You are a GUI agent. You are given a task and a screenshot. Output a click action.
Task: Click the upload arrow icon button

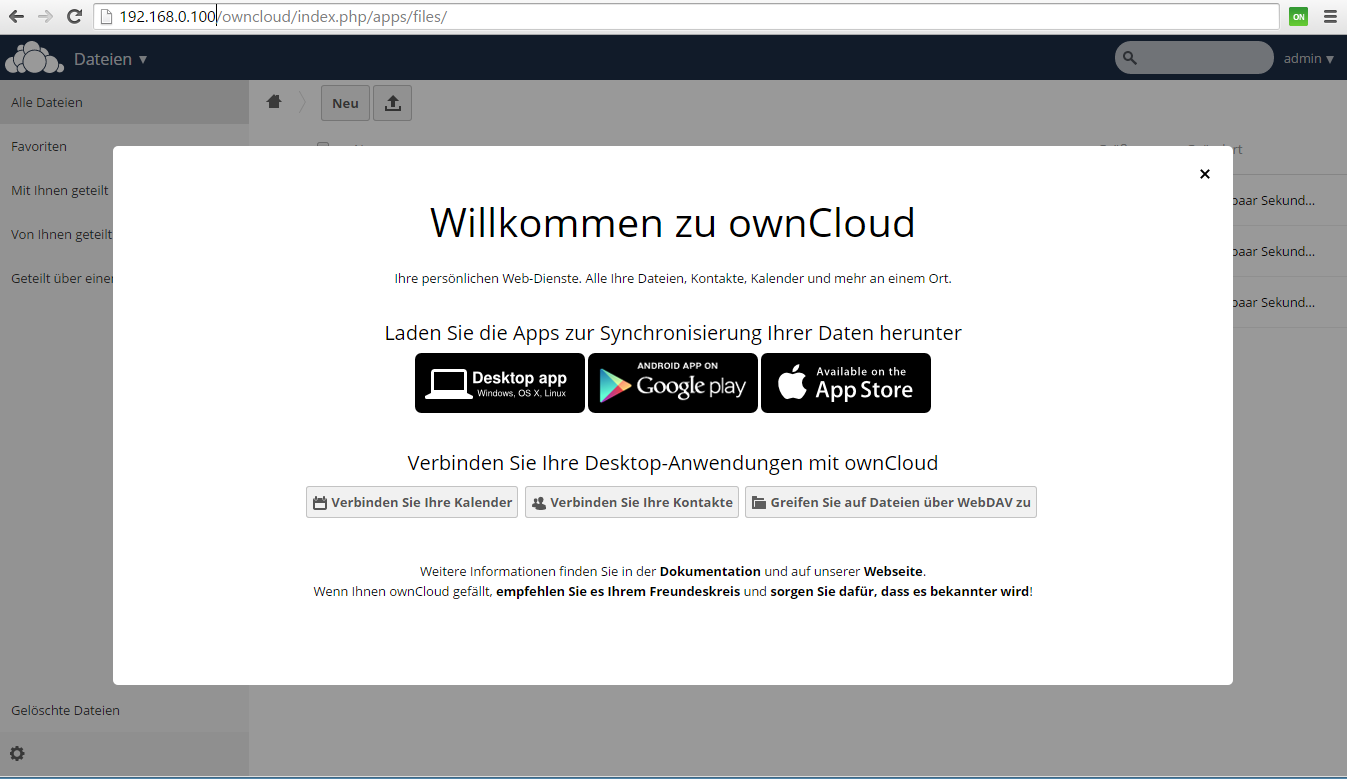(392, 103)
